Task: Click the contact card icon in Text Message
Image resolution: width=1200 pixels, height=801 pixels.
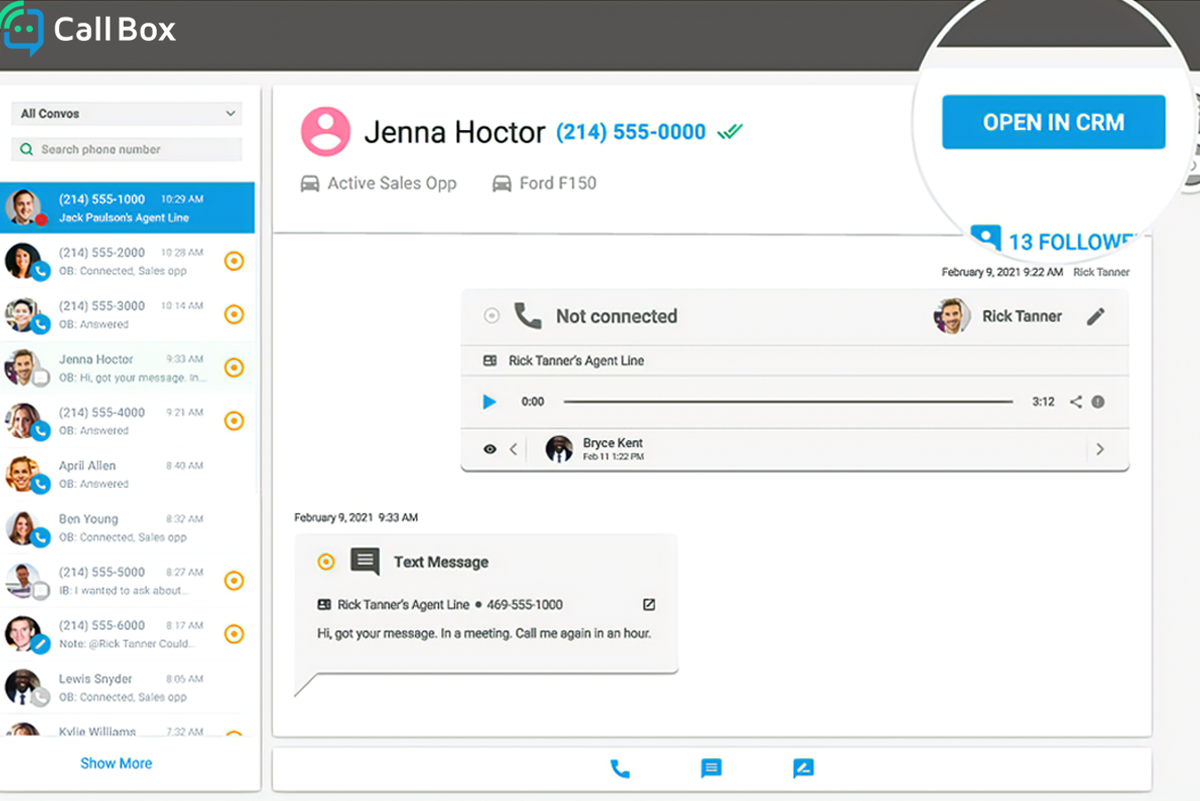Action: click(x=324, y=605)
